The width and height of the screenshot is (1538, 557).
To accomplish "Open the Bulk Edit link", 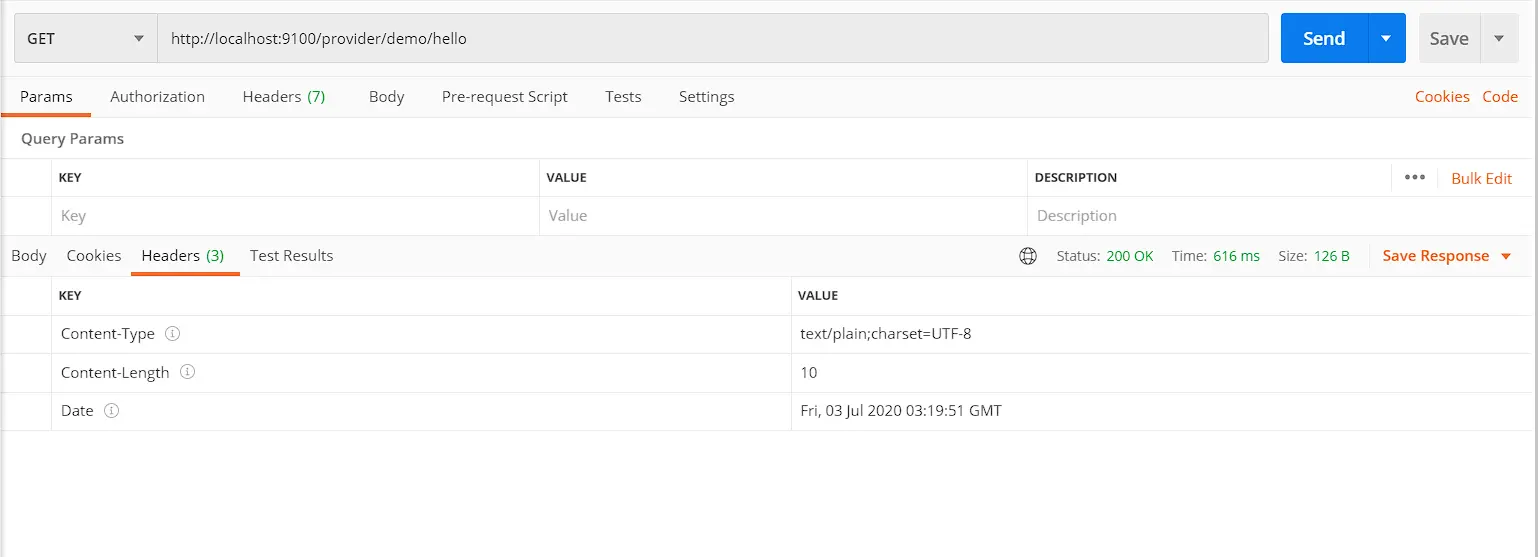I will [1481, 178].
